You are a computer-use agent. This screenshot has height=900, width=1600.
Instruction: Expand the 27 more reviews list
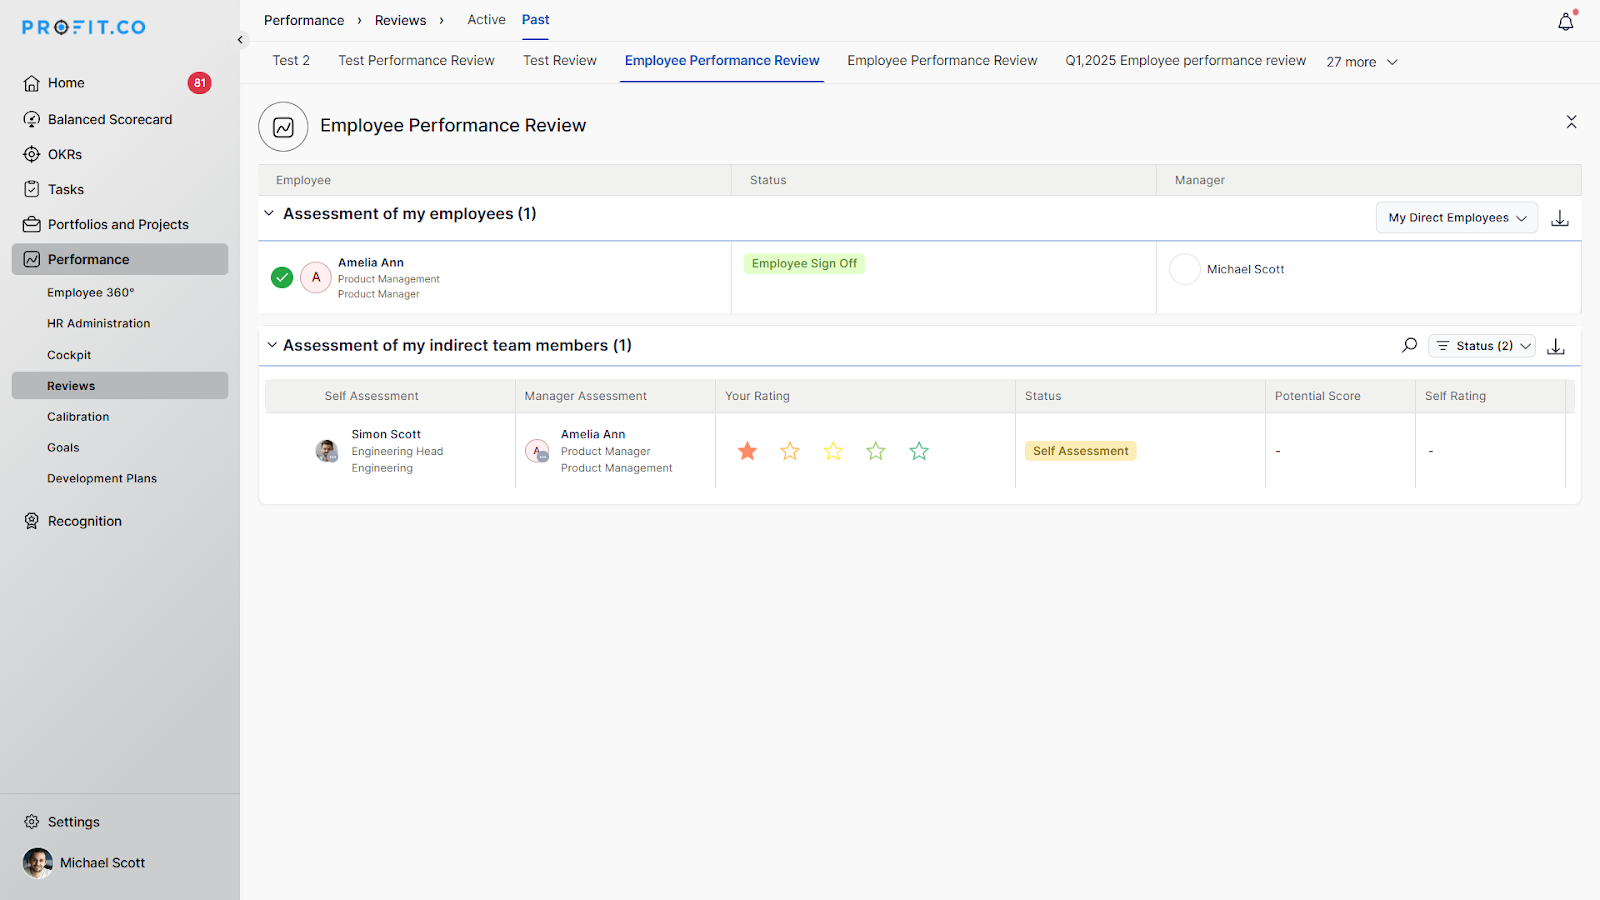coord(1361,62)
